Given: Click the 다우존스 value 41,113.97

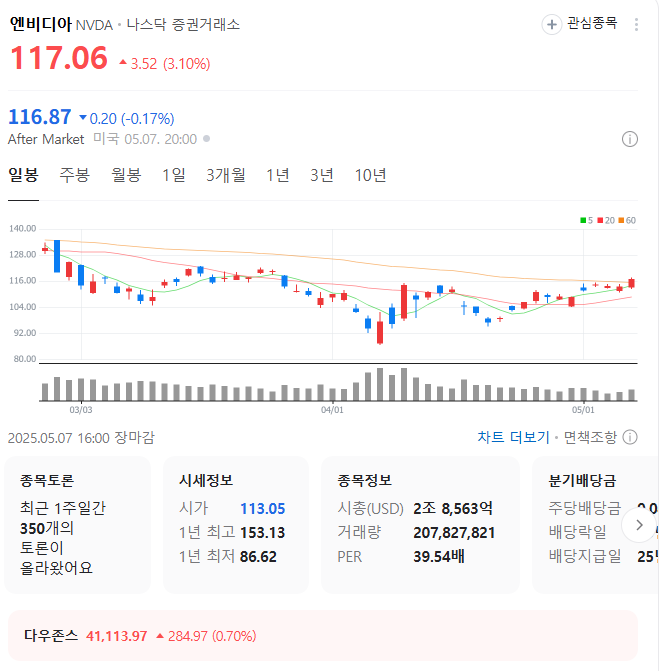Looking at the screenshot, I should click(x=116, y=636).
